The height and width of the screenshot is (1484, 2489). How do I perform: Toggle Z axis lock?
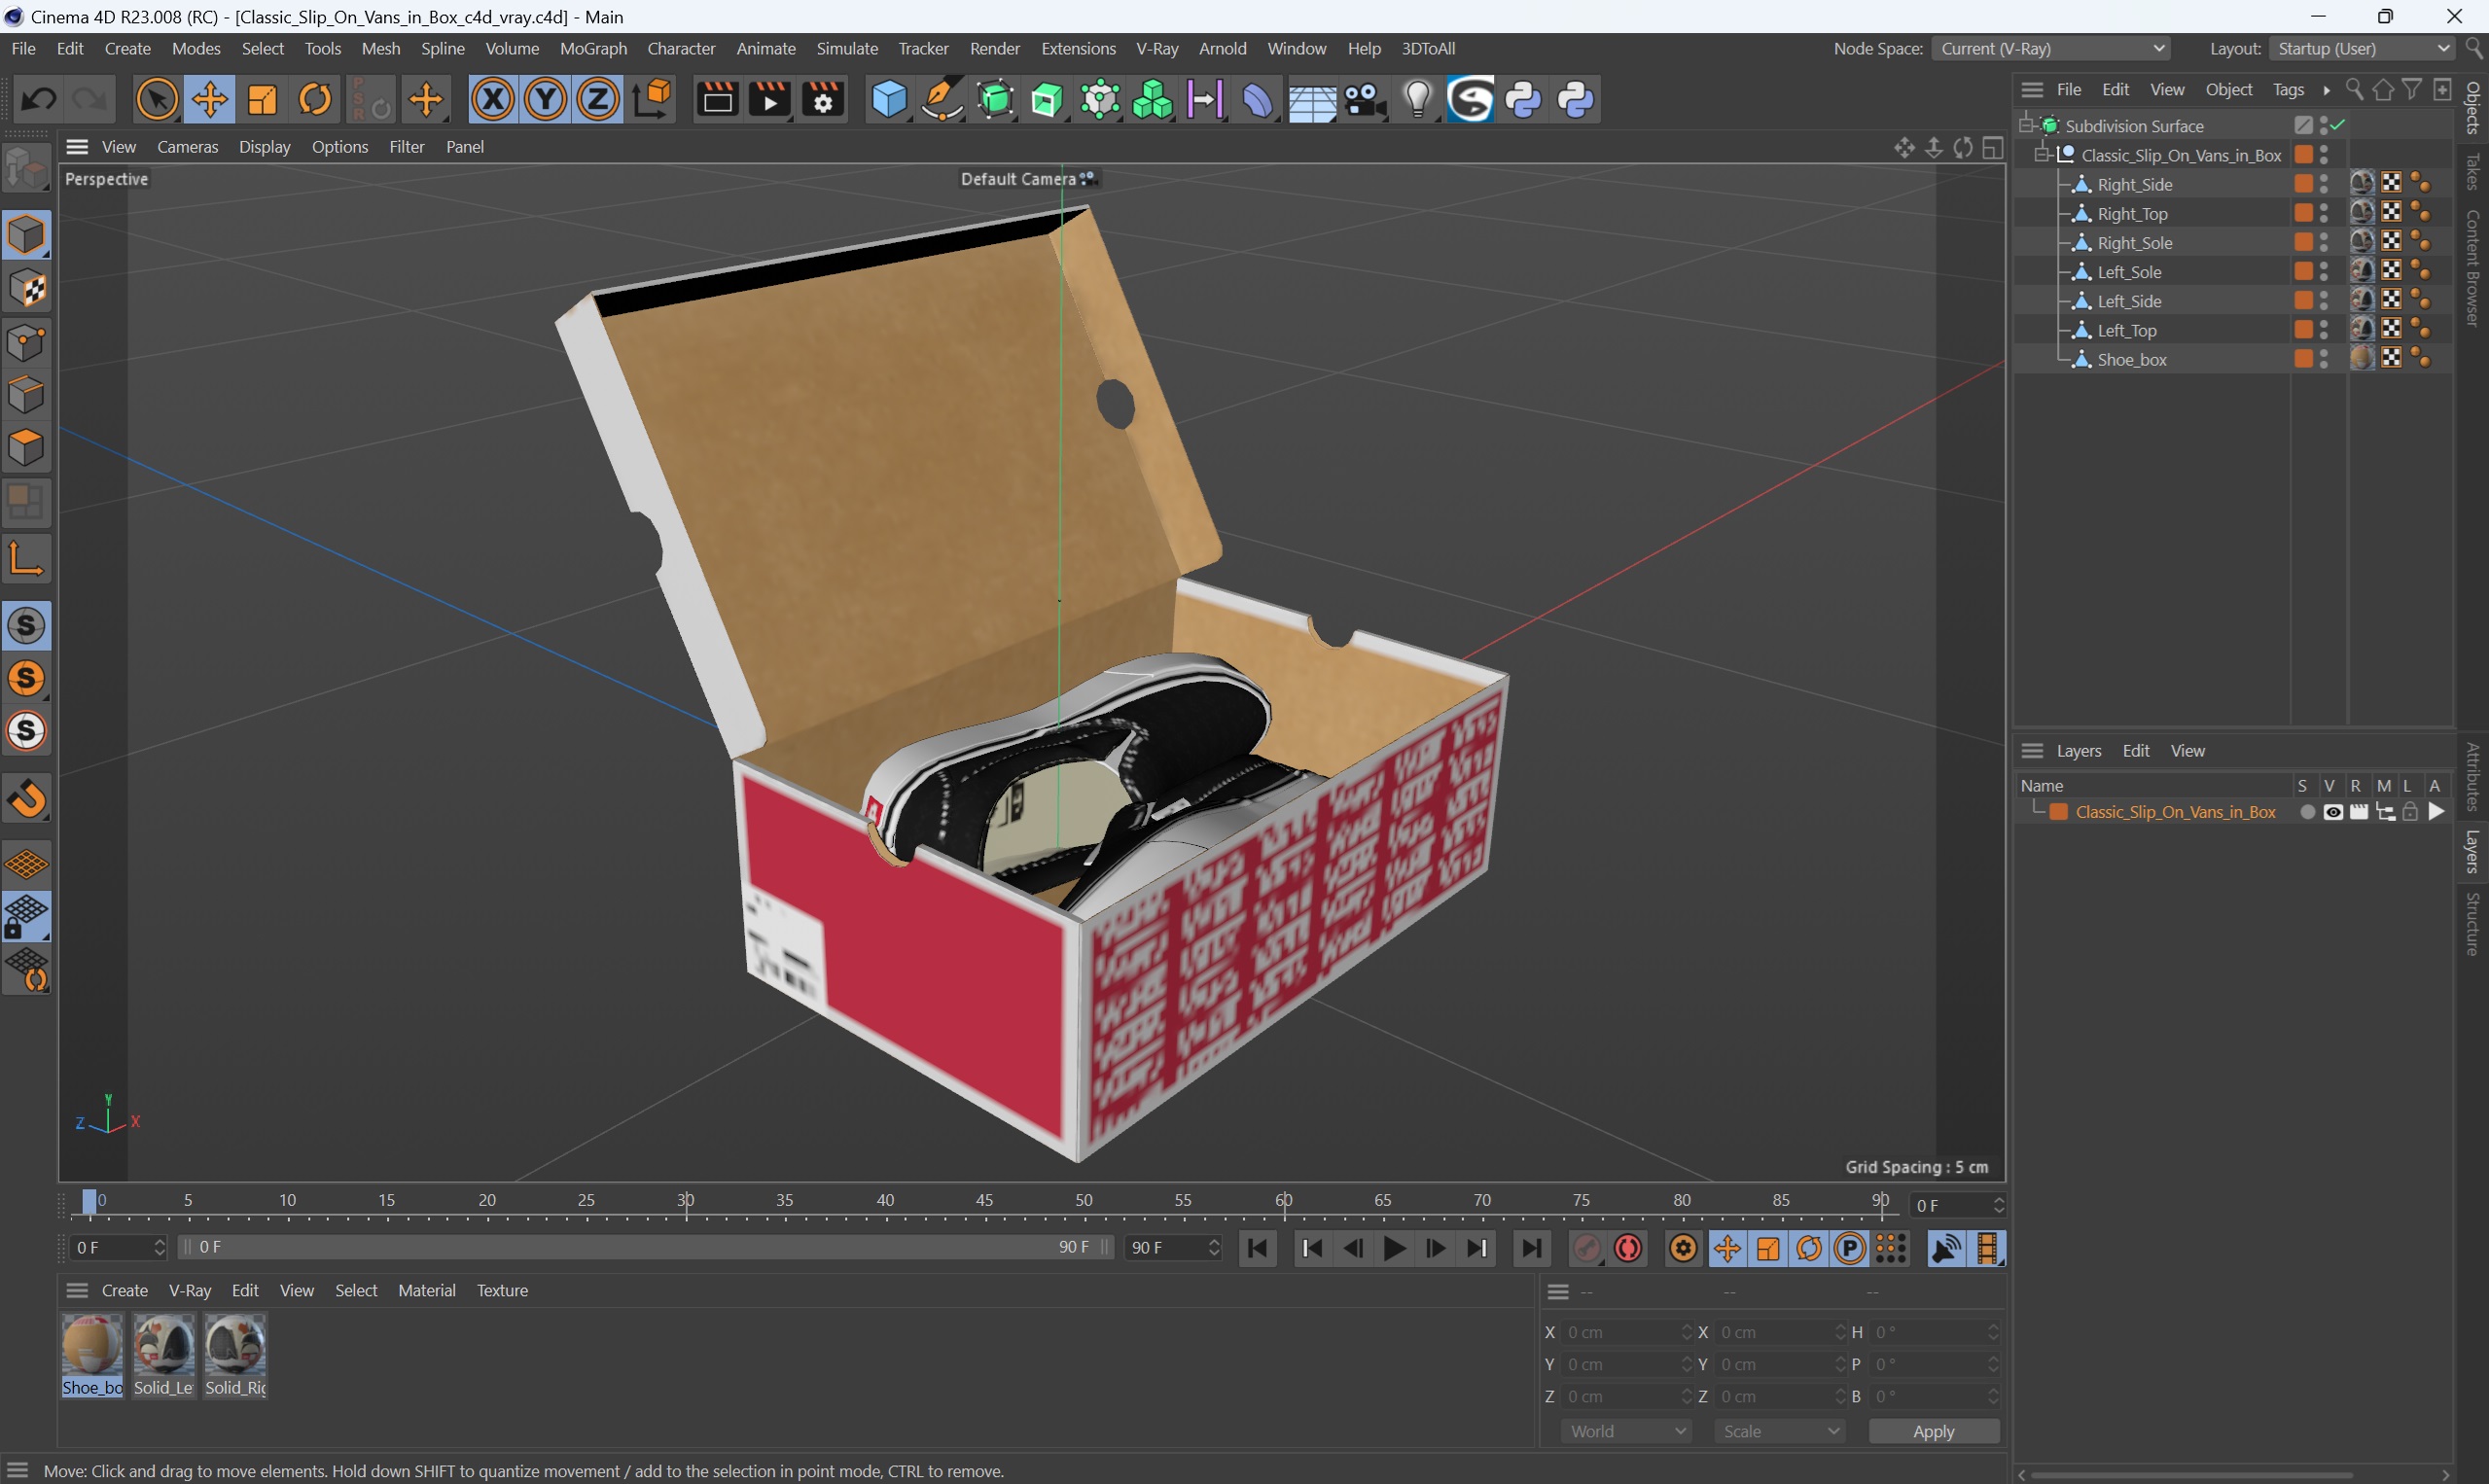[598, 99]
